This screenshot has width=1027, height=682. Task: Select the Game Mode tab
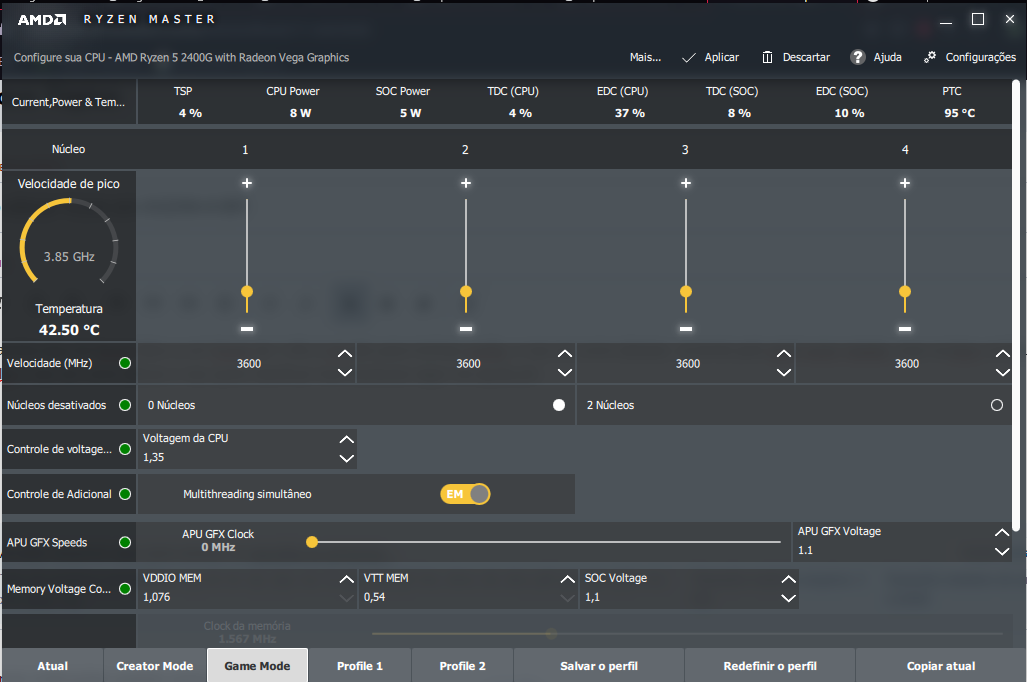pos(257,666)
